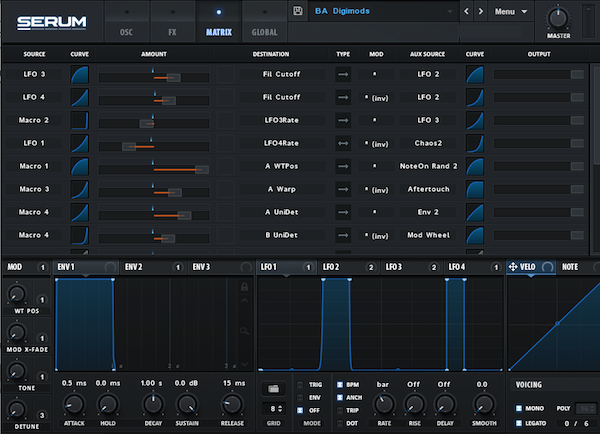Enable the DOT checkbox
The width and height of the screenshot is (600, 434).
pyautogui.click(x=340, y=423)
